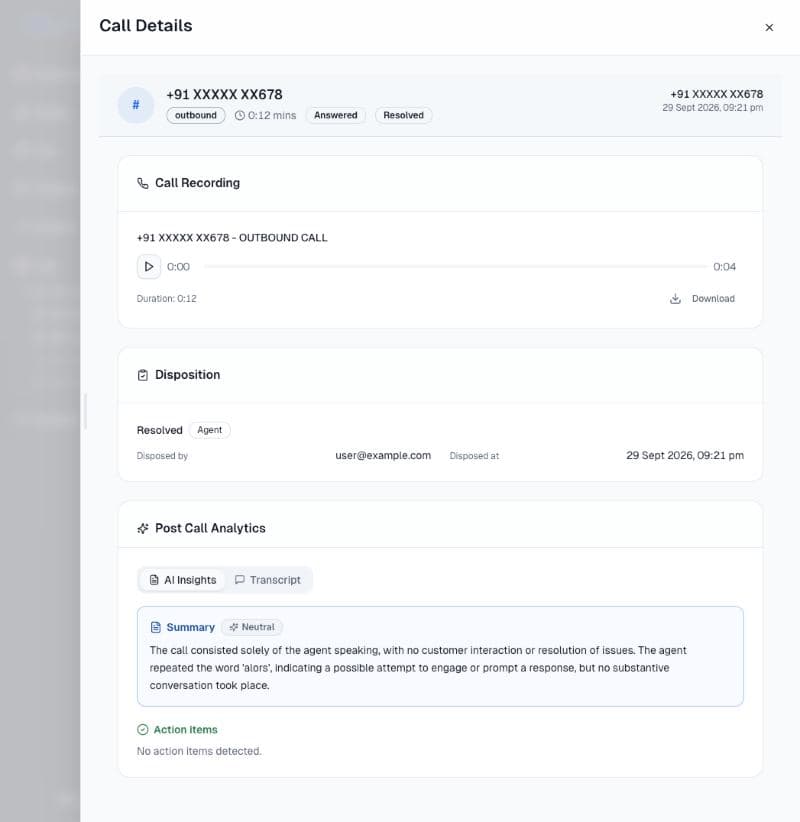800x822 pixels.
Task: Click the '0:00' recording start time
Action: [178, 267]
